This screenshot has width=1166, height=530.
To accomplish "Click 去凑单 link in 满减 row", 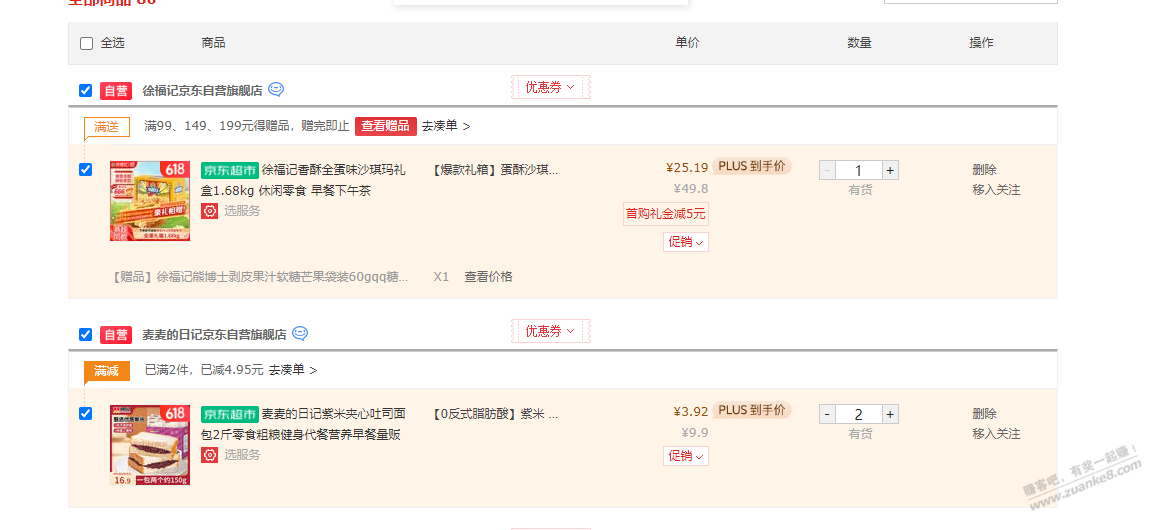I will click(x=292, y=370).
